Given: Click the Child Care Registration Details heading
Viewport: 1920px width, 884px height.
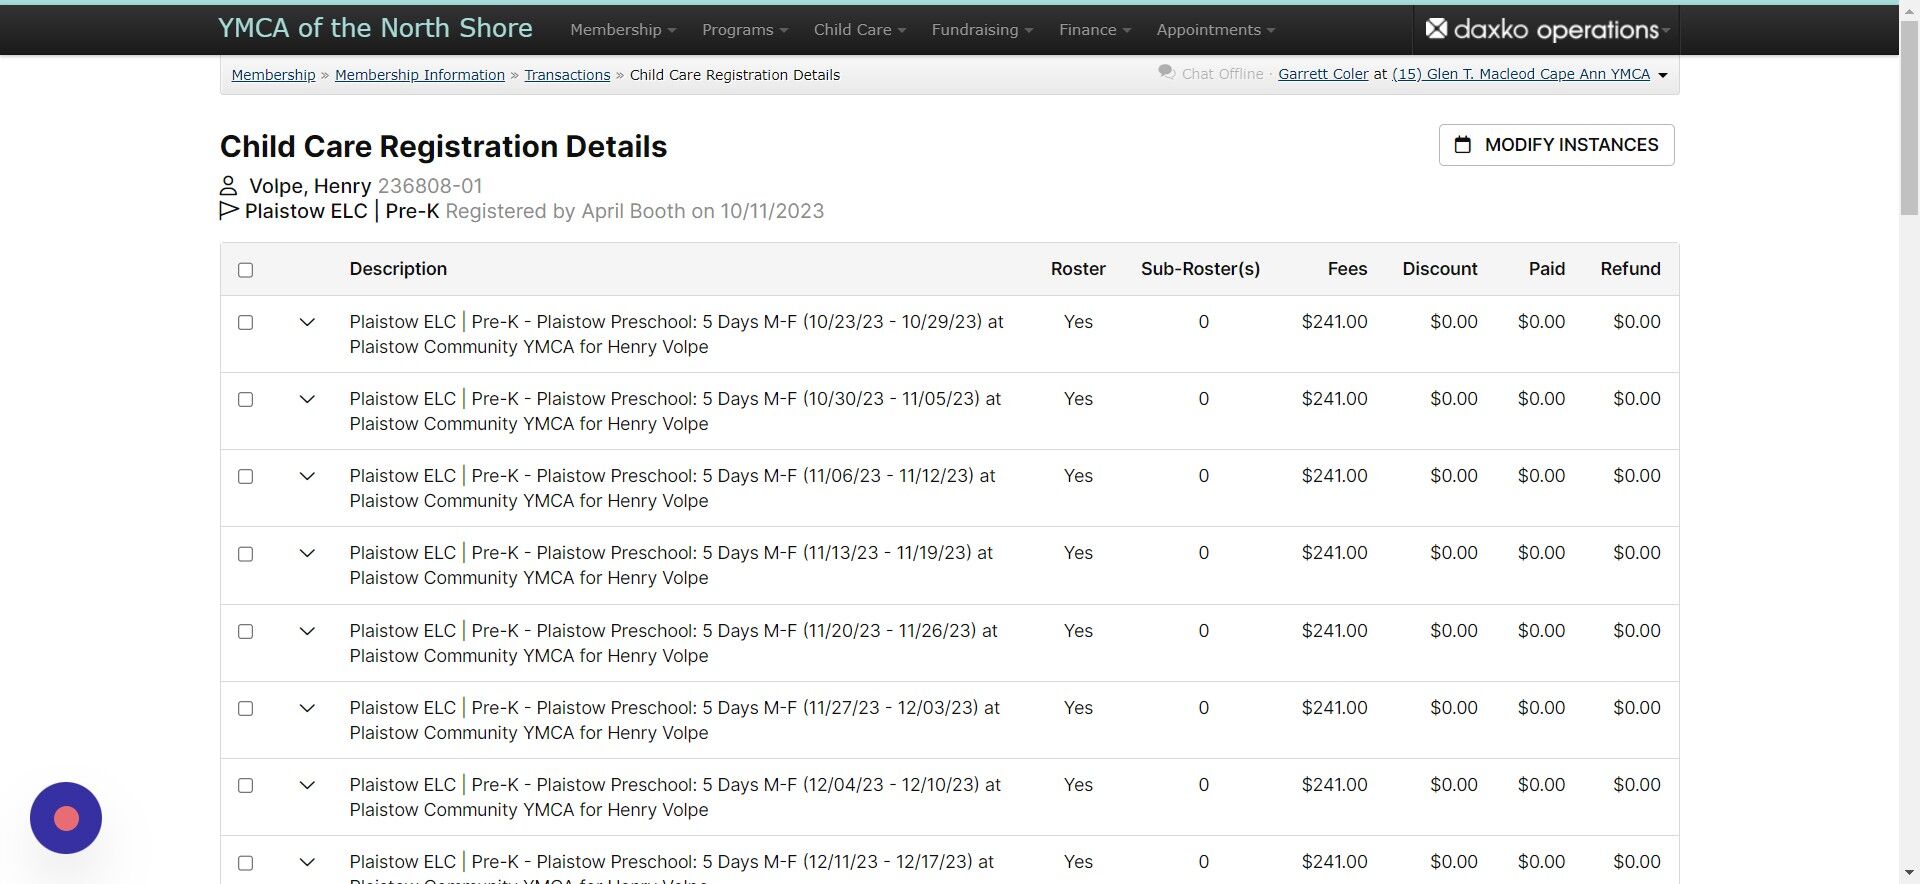Looking at the screenshot, I should click(443, 146).
